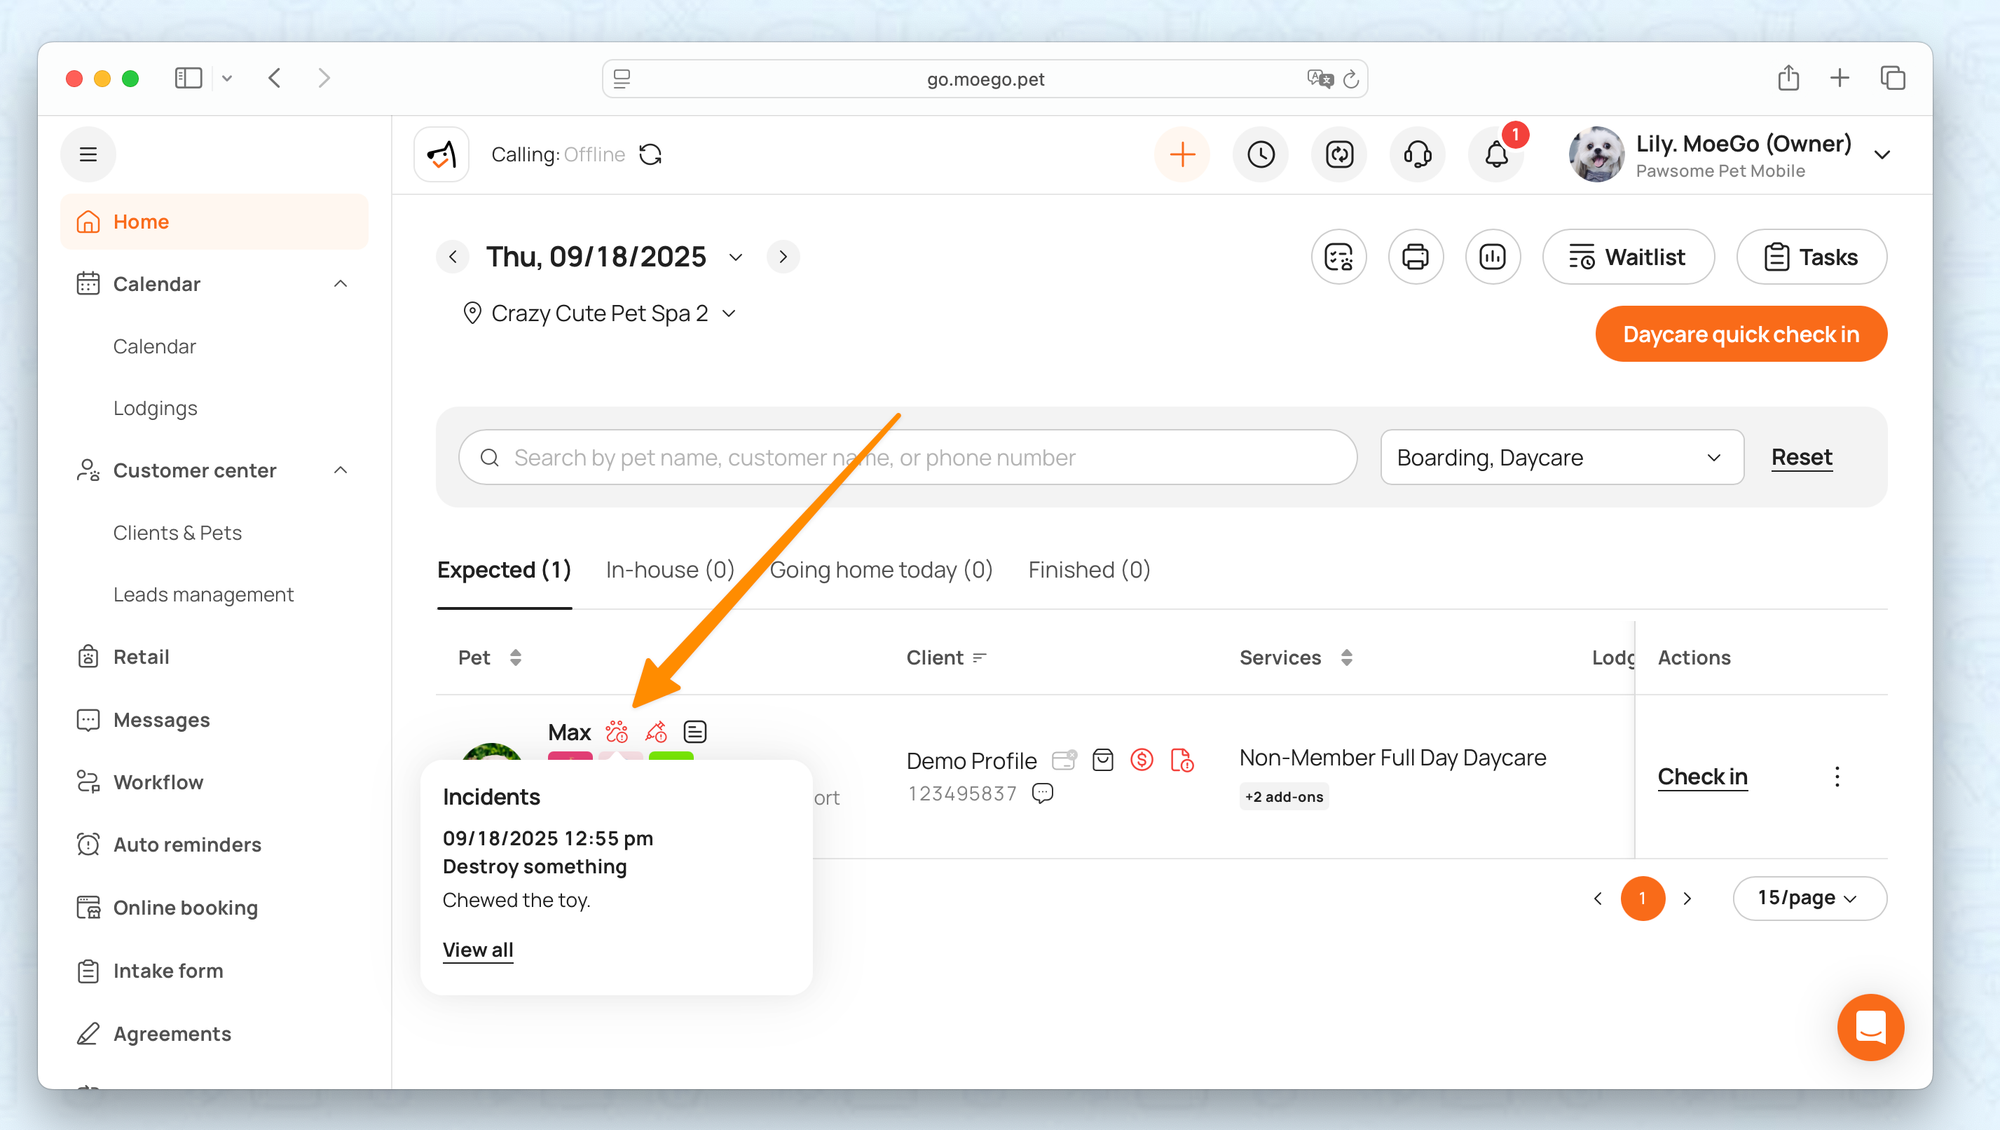Screen dimensions: 2000x1130
Task: Click the orange plus create button
Action: click(1182, 155)
